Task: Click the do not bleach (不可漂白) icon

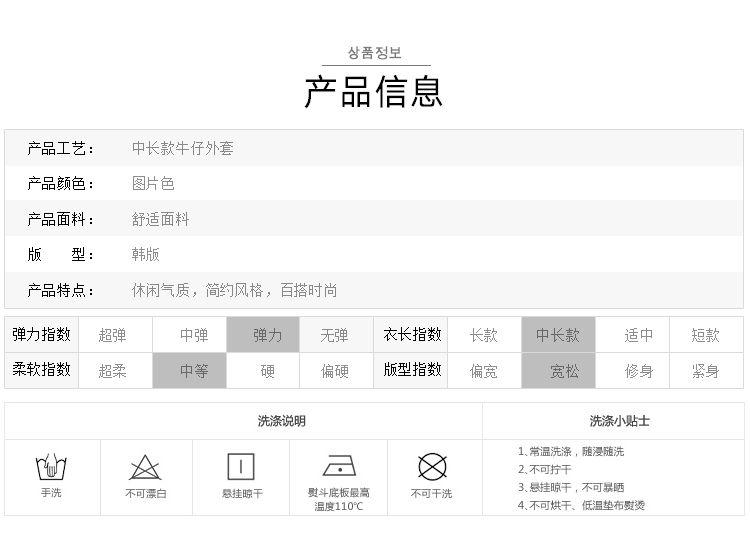Action: click(146, 467)
